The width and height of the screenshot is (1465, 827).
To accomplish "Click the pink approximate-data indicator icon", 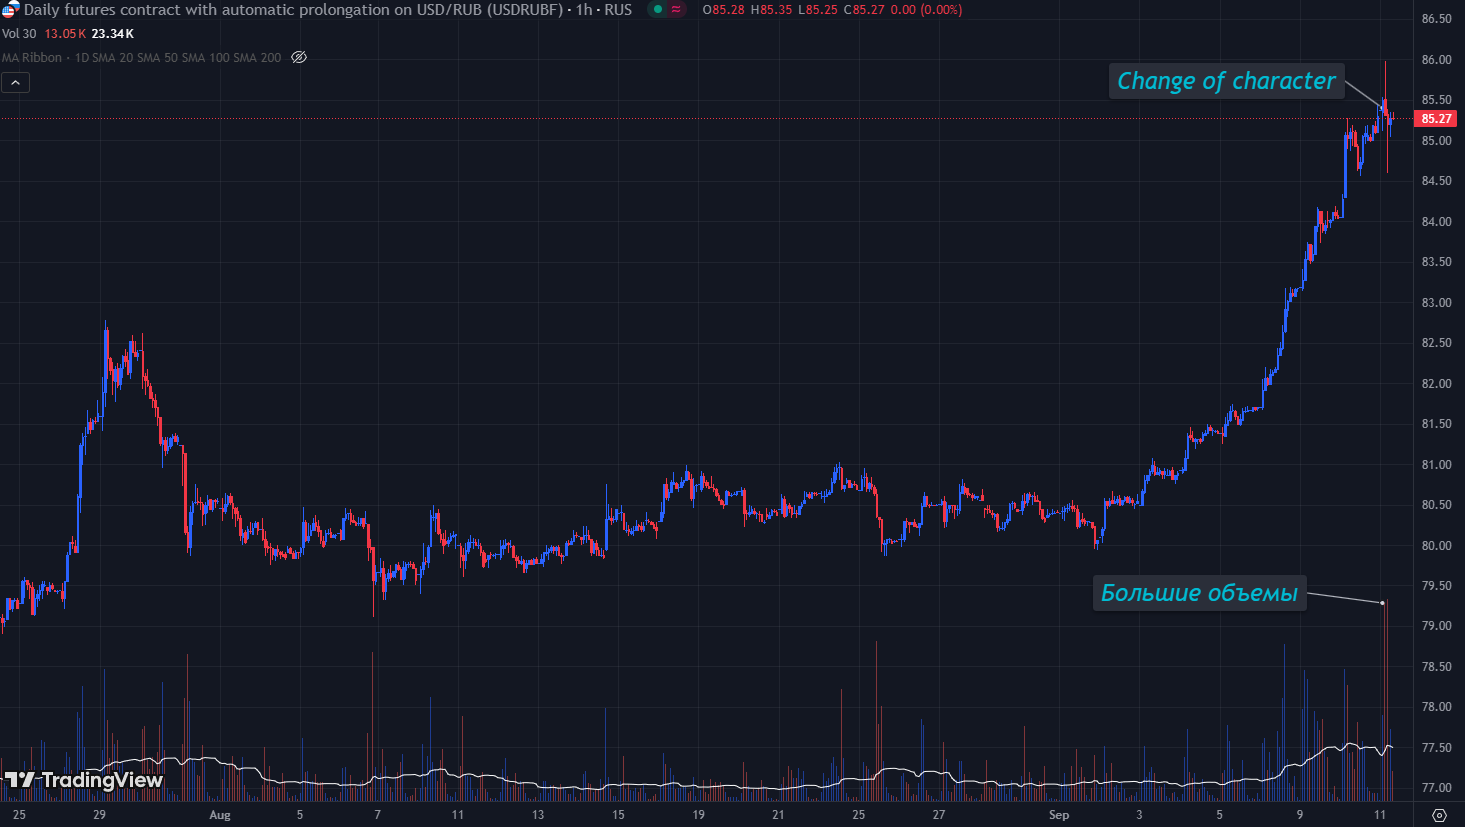I will tap(677, 10).
